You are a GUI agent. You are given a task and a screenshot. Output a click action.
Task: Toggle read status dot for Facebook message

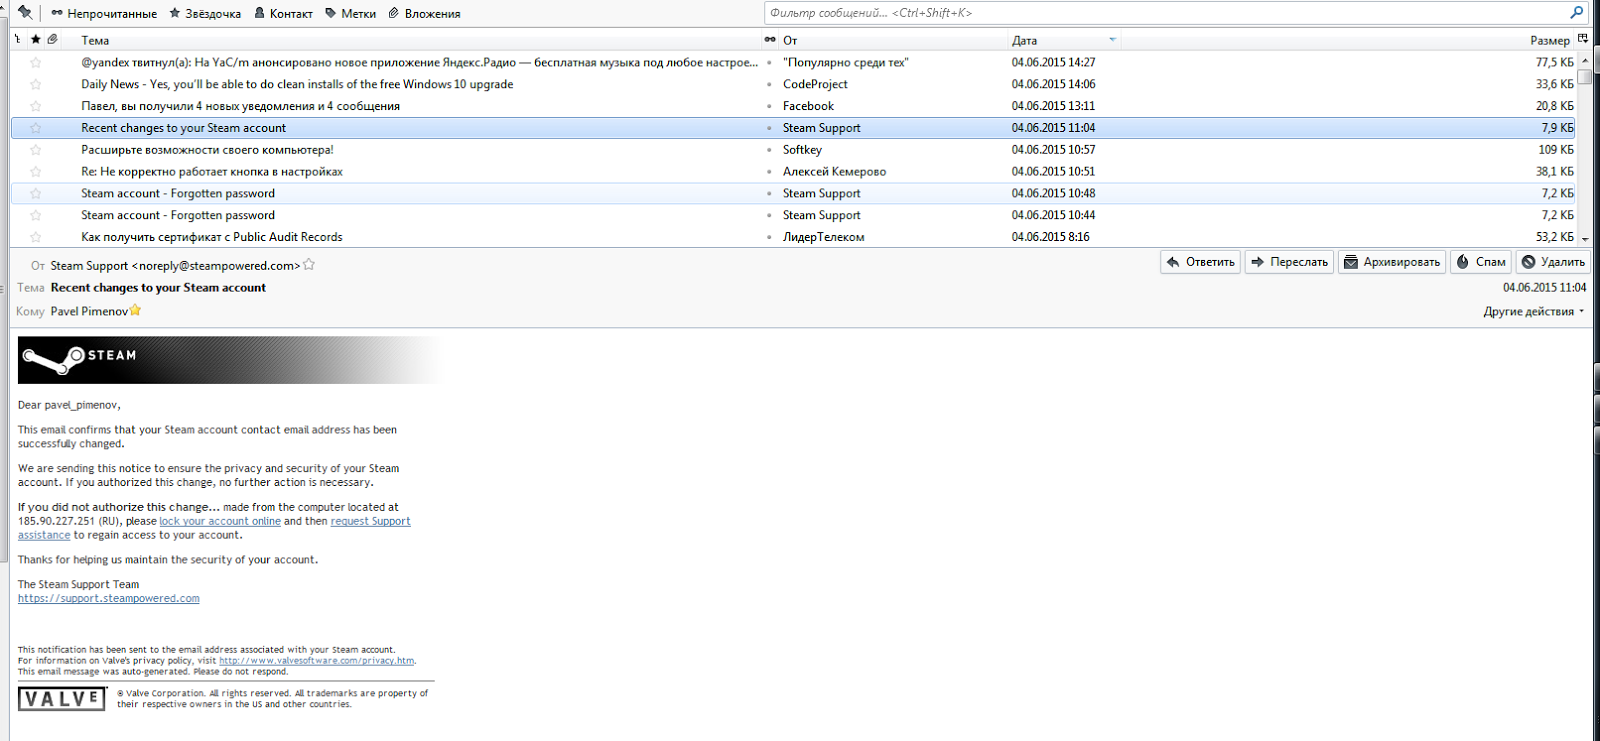pos(769,106)
